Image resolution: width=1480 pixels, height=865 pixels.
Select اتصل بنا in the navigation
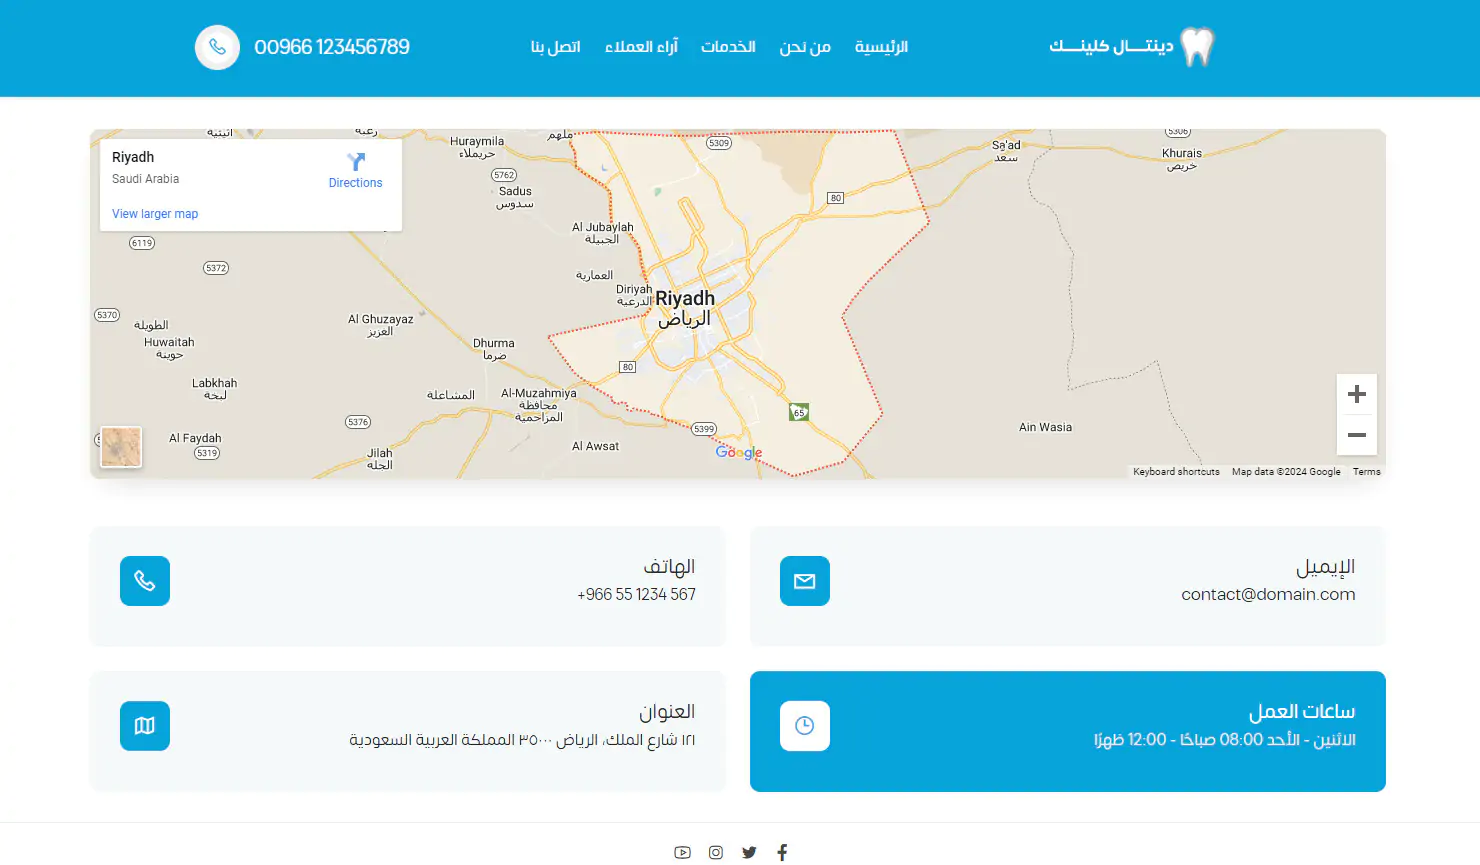(555, 47)
